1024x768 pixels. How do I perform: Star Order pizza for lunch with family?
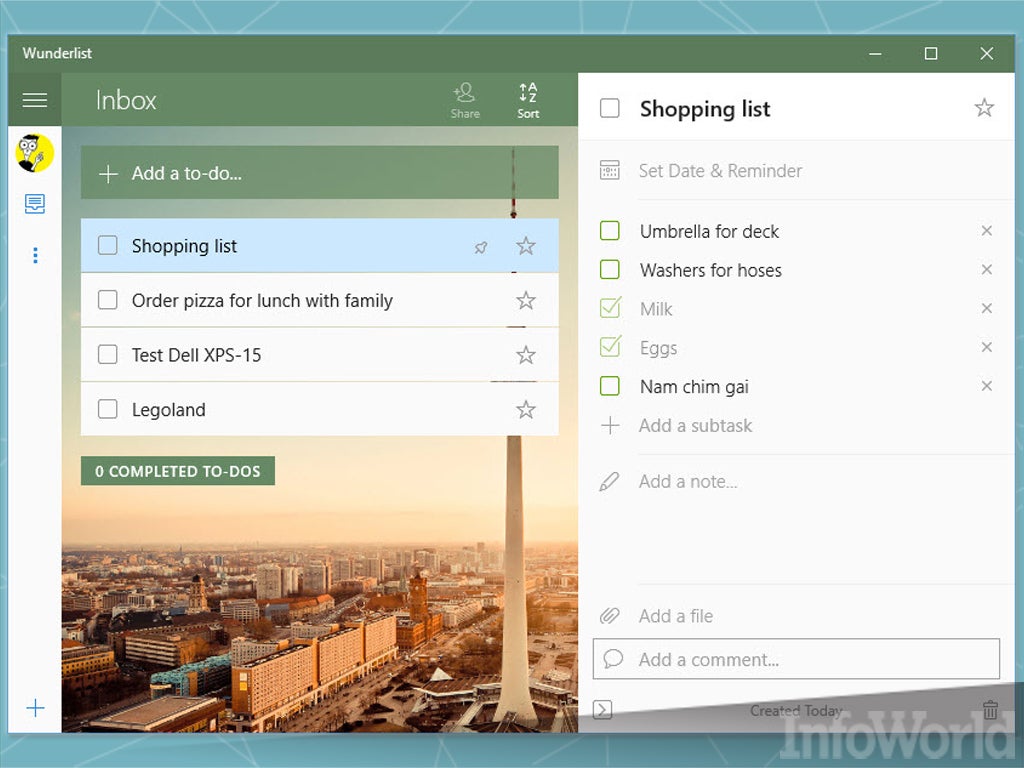click(x=526, y=300)
